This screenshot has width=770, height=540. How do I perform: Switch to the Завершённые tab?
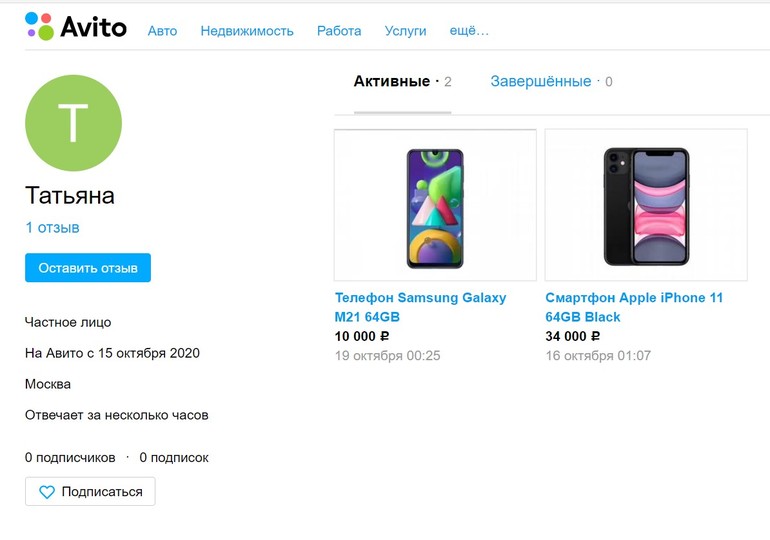(x=541, y=81)
